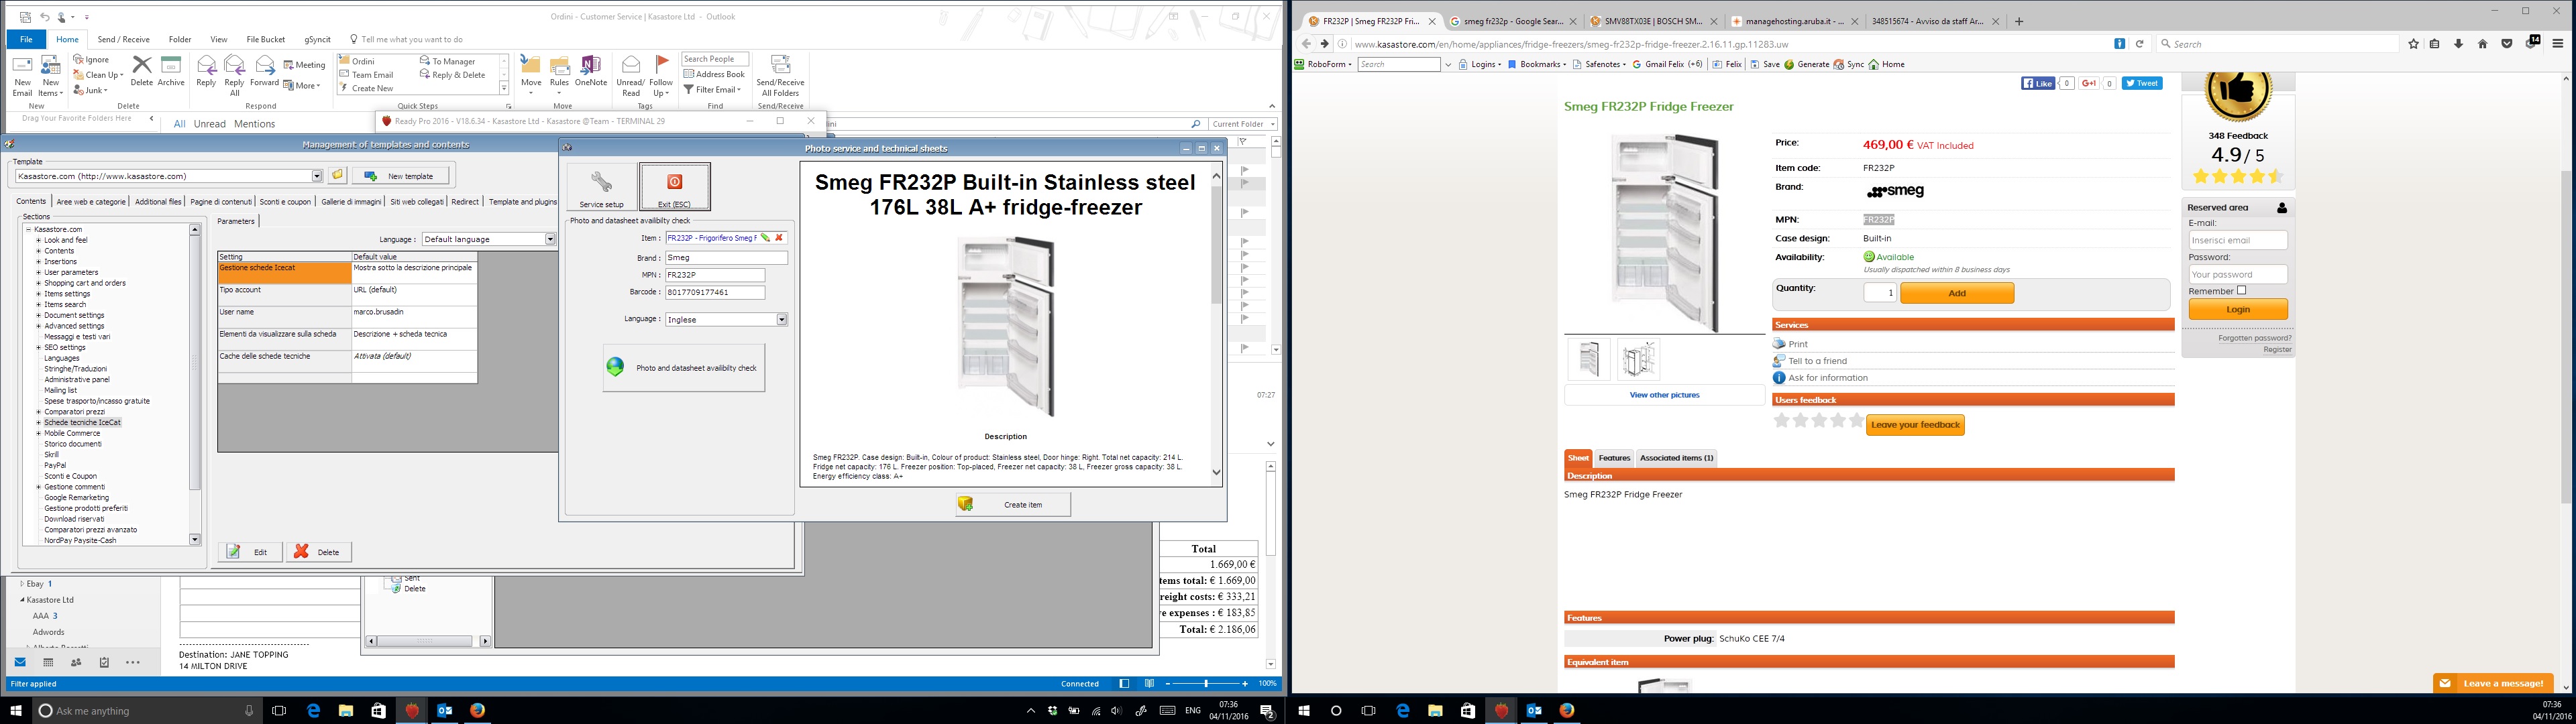Click the Barcode input field
The width and height of the screenshot is (2576, 724).
click(715, 293)
